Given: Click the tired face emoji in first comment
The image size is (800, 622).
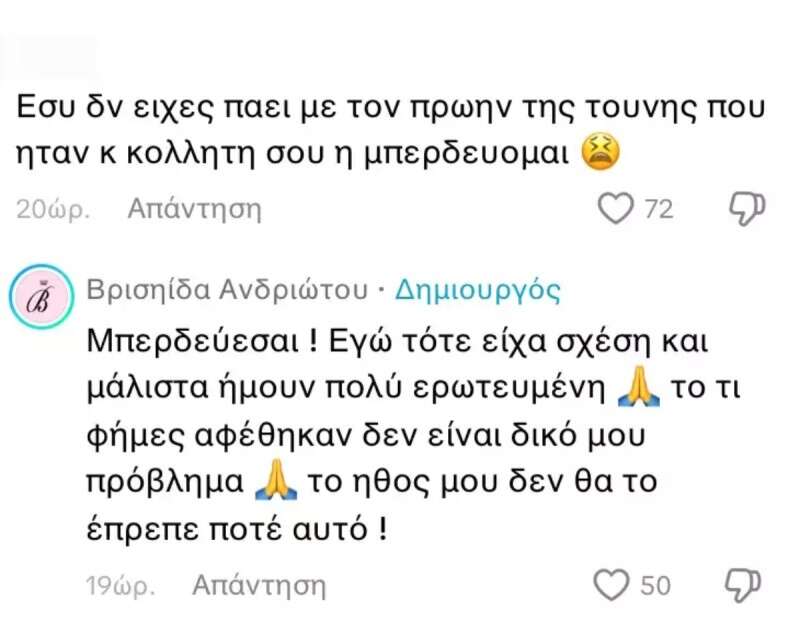Looking at the screenshot, I should coord(603,153).
